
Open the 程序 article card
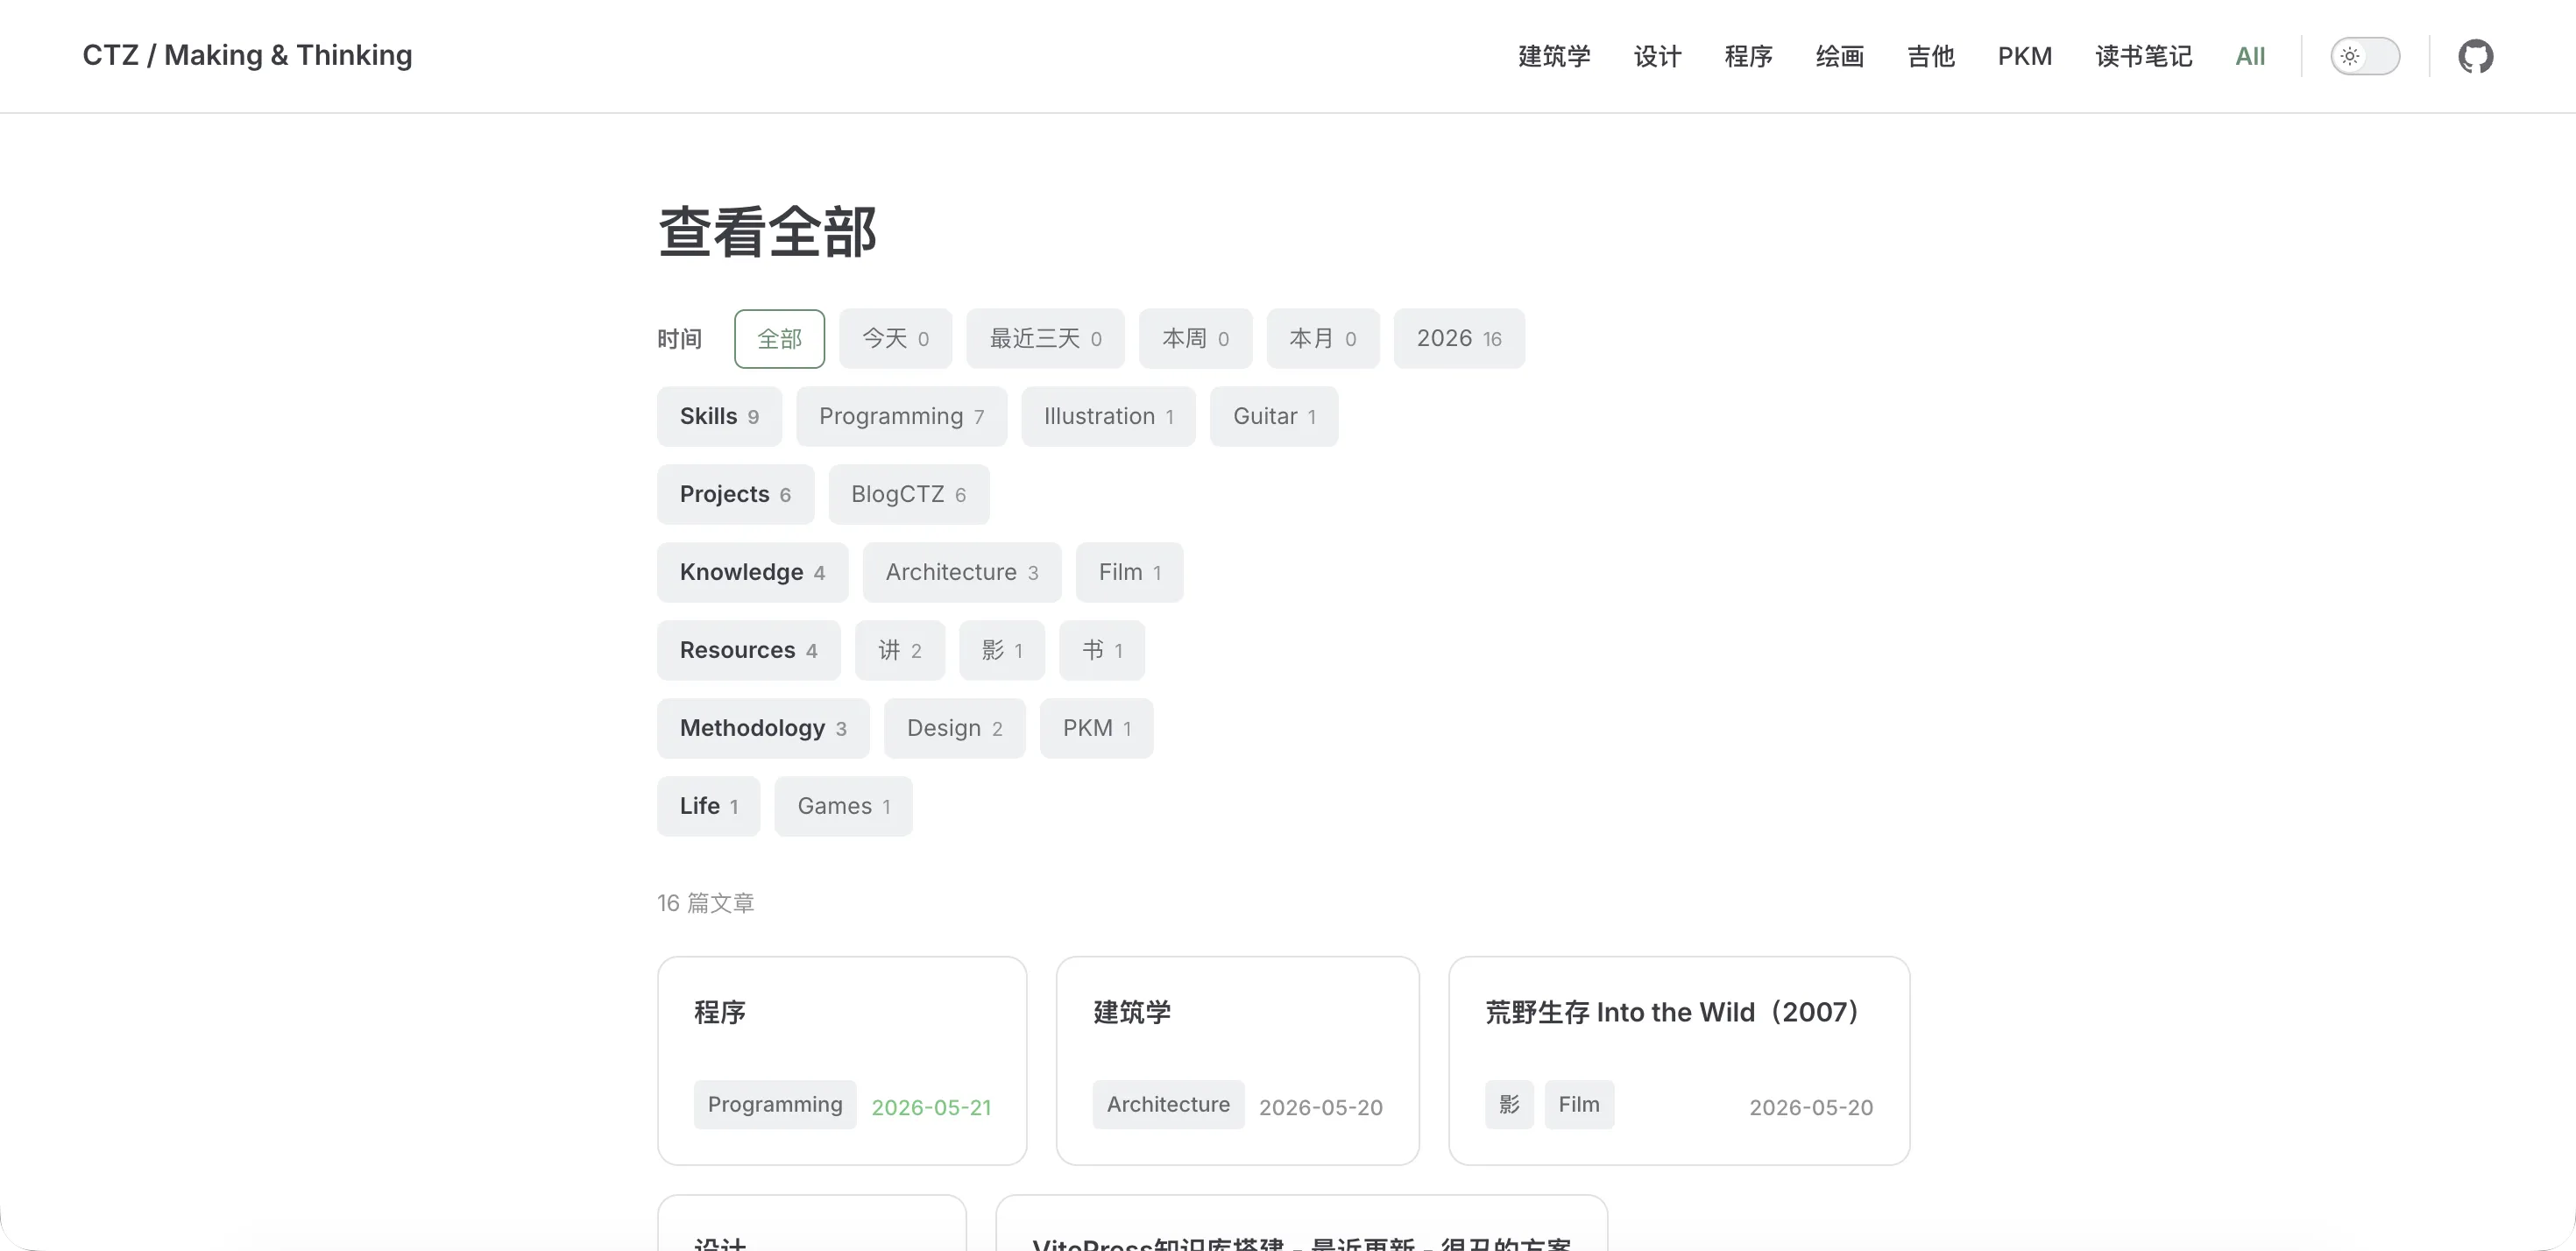842,1061
